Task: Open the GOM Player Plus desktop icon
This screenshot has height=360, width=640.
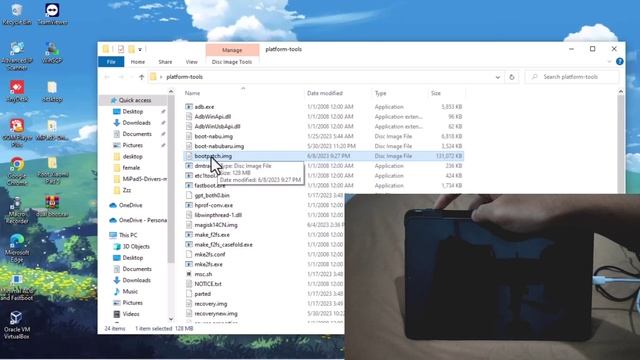Action: click(x=17, y=133)
